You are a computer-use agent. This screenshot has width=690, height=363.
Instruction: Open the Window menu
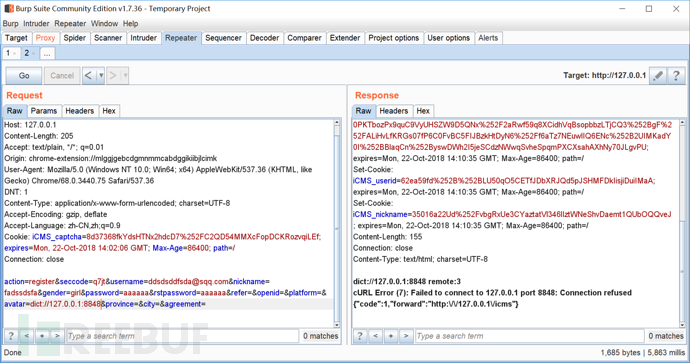104,24
